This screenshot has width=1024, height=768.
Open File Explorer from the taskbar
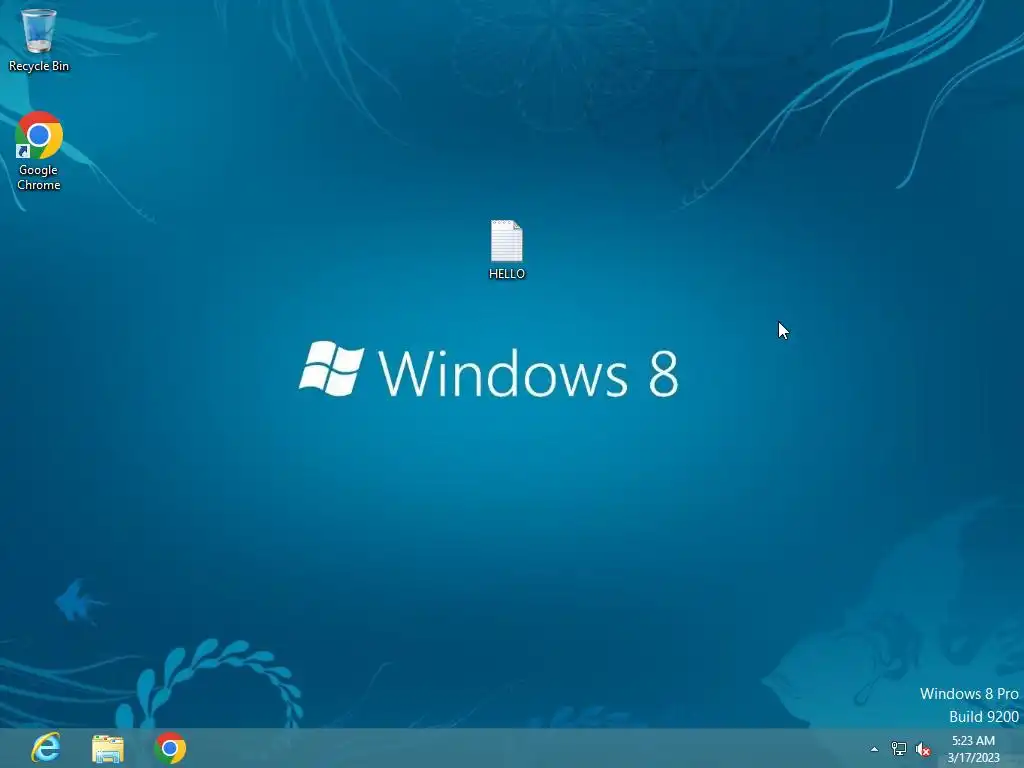[108, 748]
